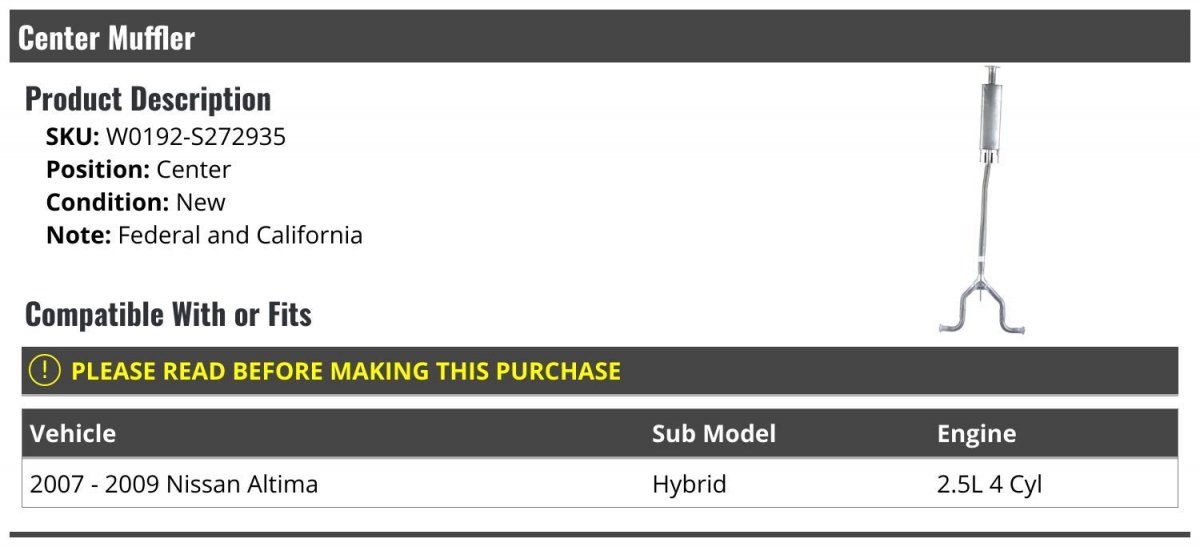The height and width of the screenshot is (547, 1200).
Task: Select the 2007 - 2009 Nissan Altima cell
Action: (x=174, y=484)
